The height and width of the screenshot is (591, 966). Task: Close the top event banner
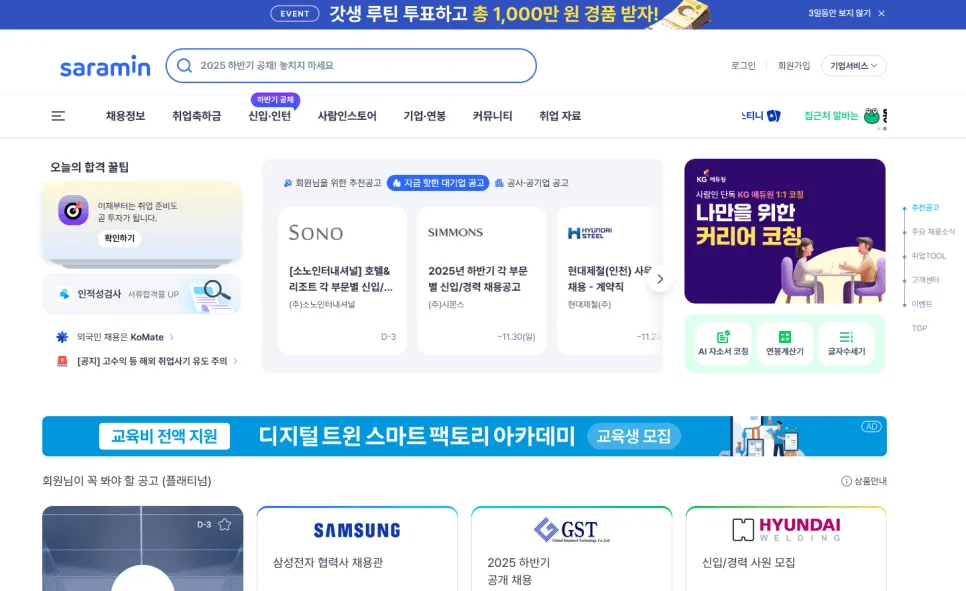pyautogui.click(x=882, y=13)
